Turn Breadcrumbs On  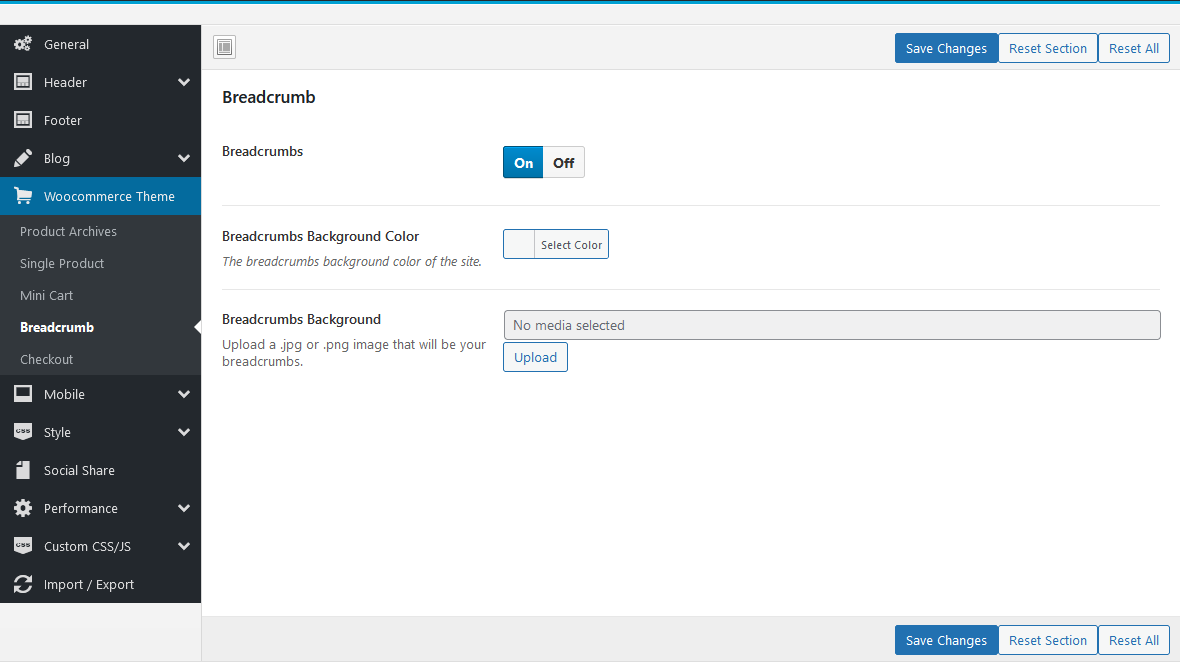[x=523, y=162]
